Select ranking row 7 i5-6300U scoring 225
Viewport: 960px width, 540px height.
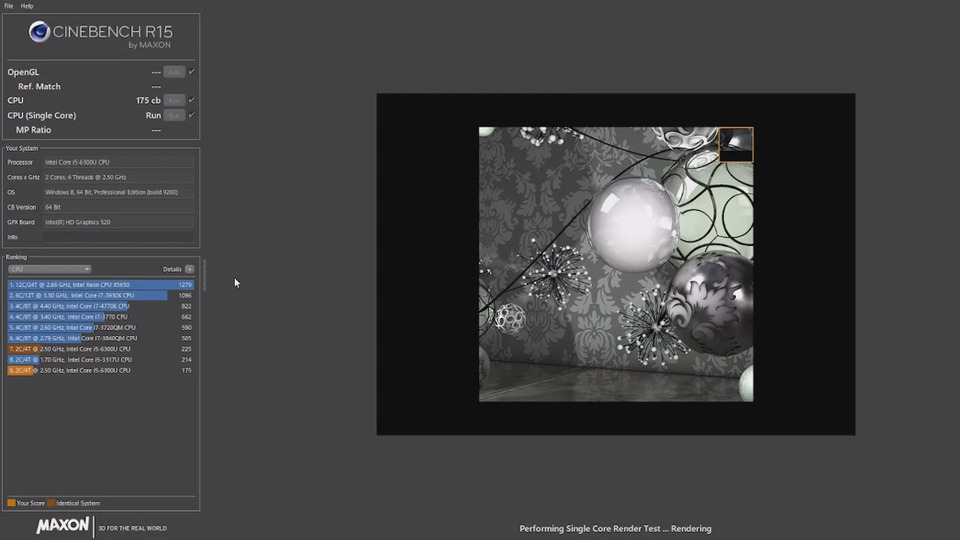tap(101, 349)
